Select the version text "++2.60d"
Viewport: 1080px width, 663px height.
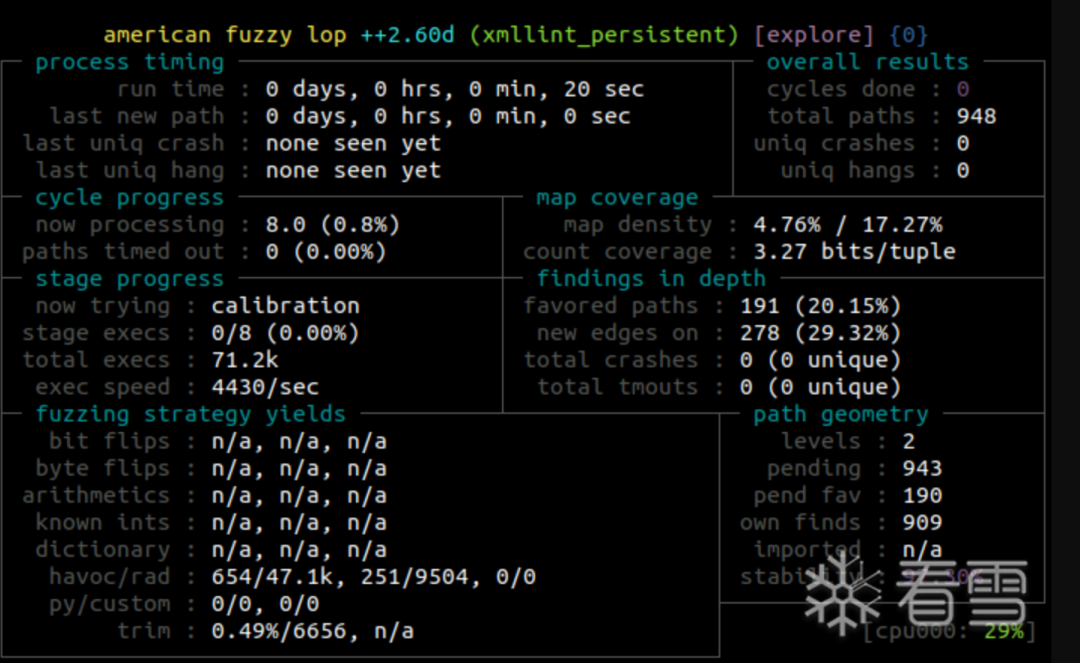(x=407, y=34)
